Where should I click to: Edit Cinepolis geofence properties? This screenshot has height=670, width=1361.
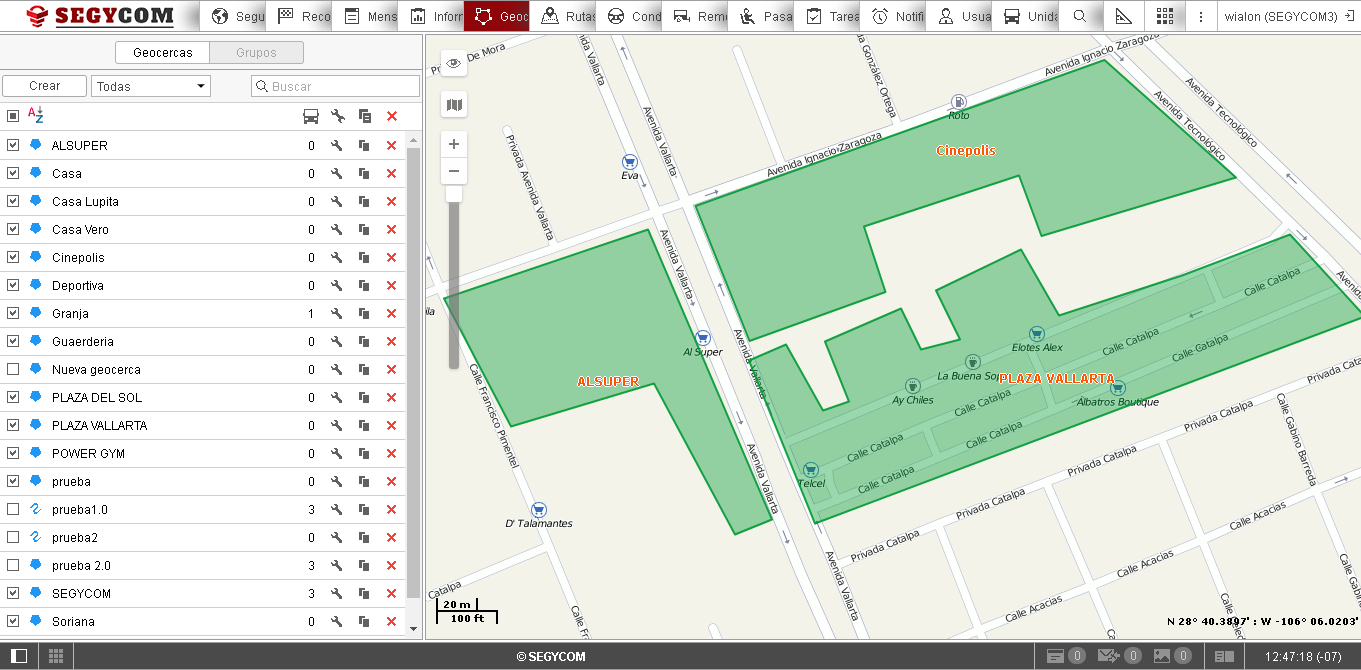(x=337, y=257)
